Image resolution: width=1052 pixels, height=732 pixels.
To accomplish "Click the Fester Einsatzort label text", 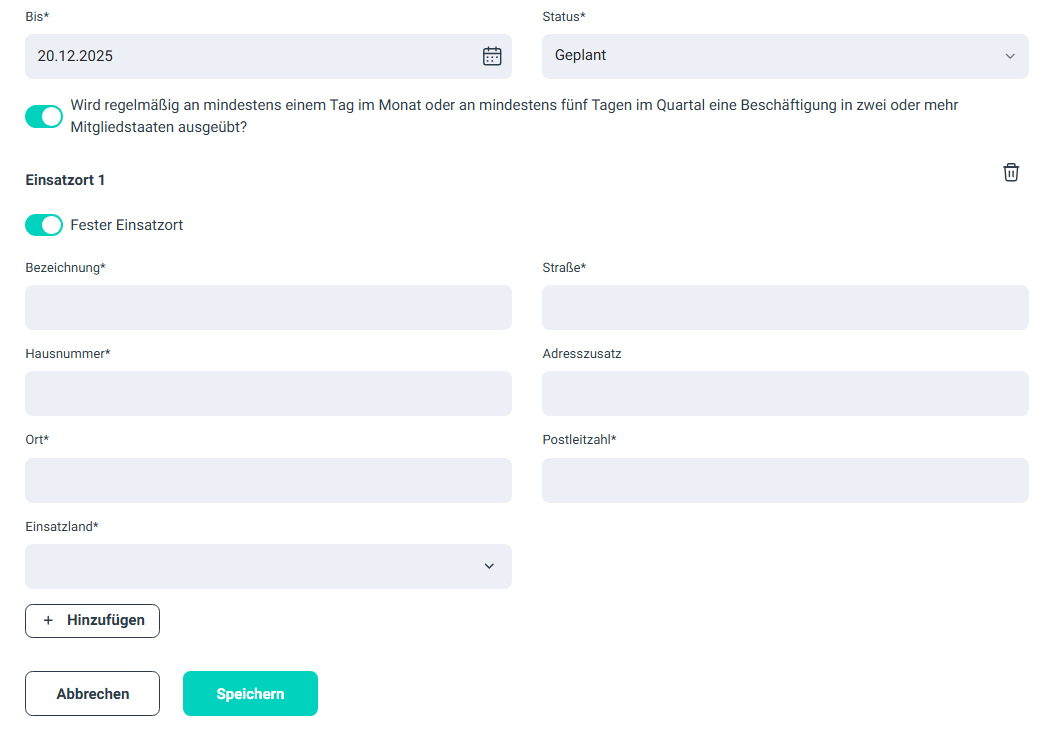I will [x=127, y=225].
